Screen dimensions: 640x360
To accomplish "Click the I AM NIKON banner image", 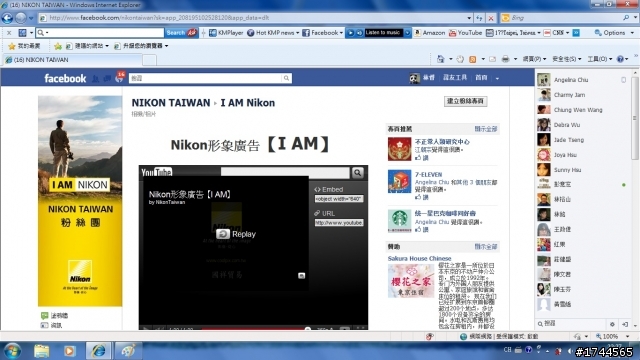I will coord(80,201).
